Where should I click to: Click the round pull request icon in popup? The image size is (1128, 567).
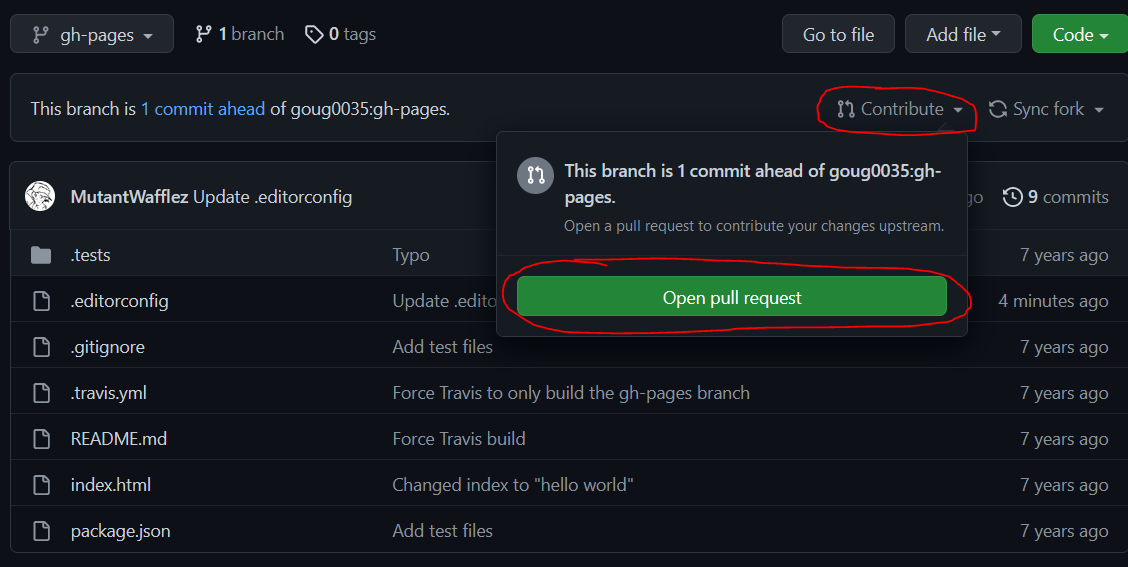[535, 175]
